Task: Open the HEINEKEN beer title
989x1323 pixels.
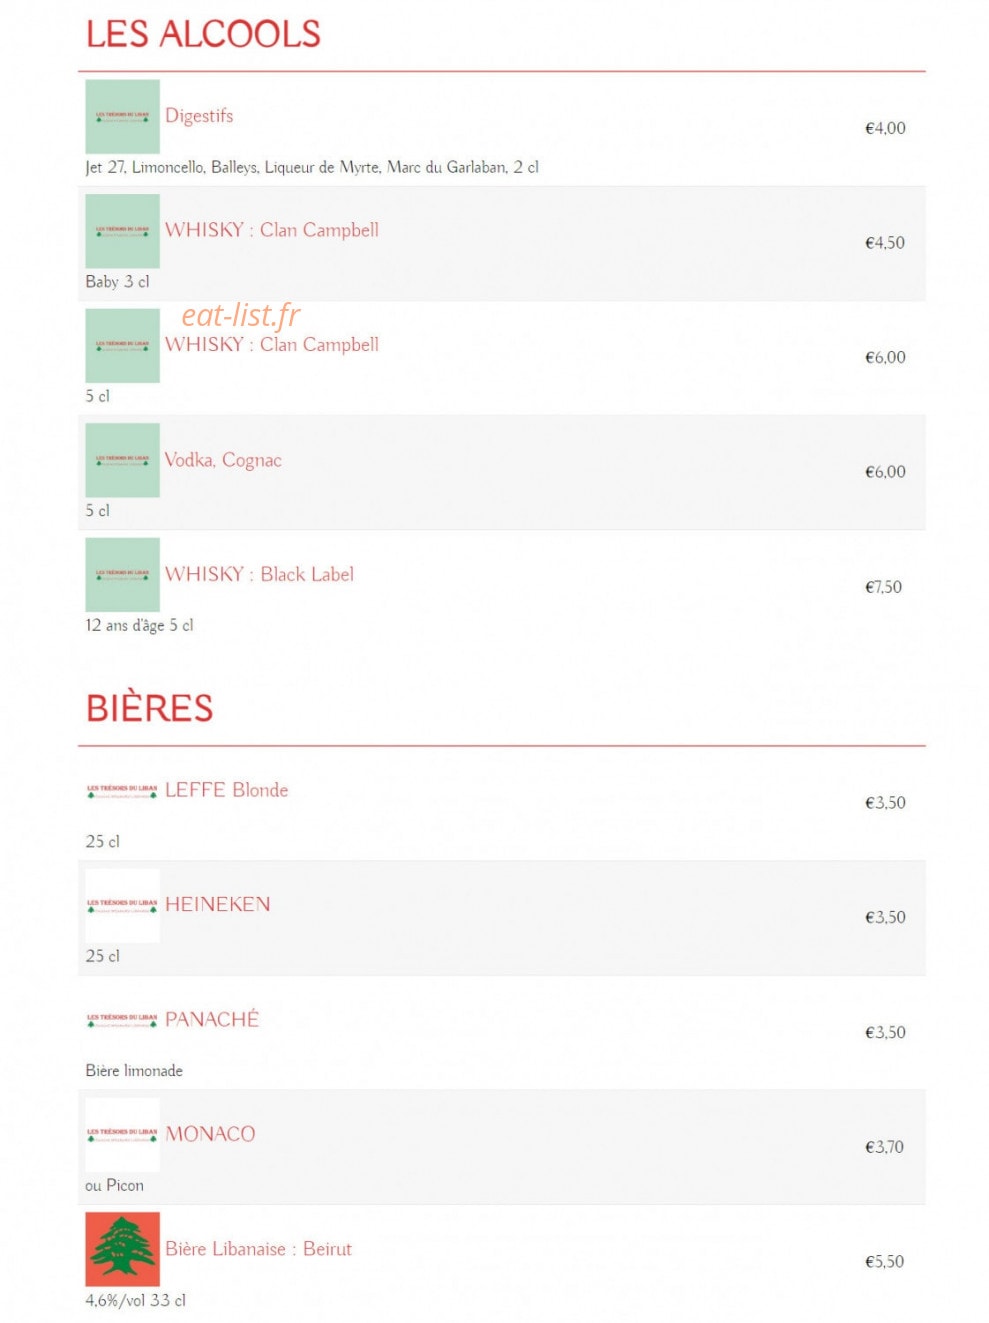Action: click(x=217, y=904)
